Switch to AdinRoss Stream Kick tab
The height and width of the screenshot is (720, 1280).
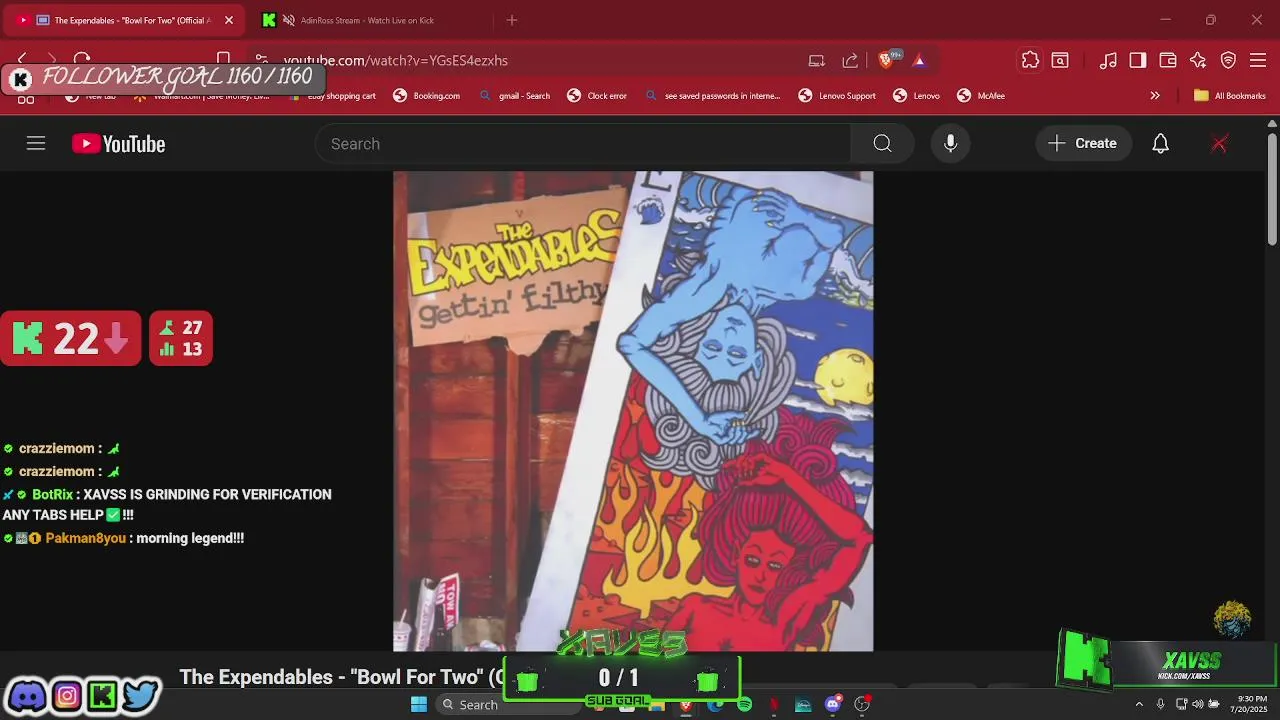[x=368, y=20]
